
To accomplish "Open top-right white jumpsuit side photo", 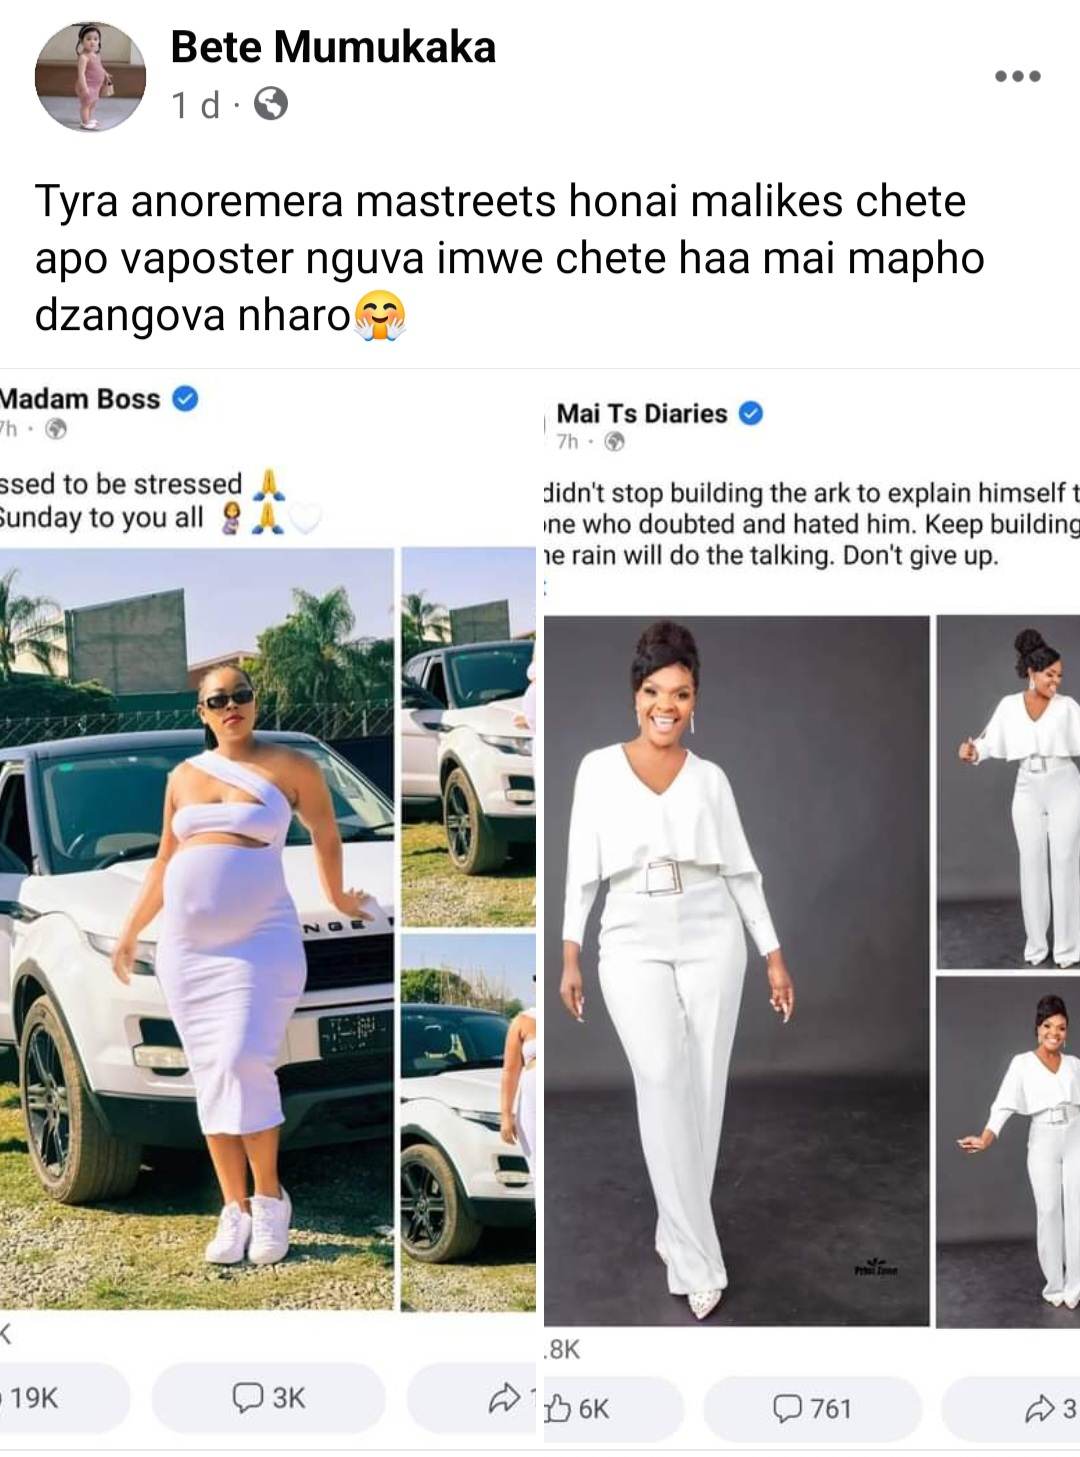I will pos(1008,792).
